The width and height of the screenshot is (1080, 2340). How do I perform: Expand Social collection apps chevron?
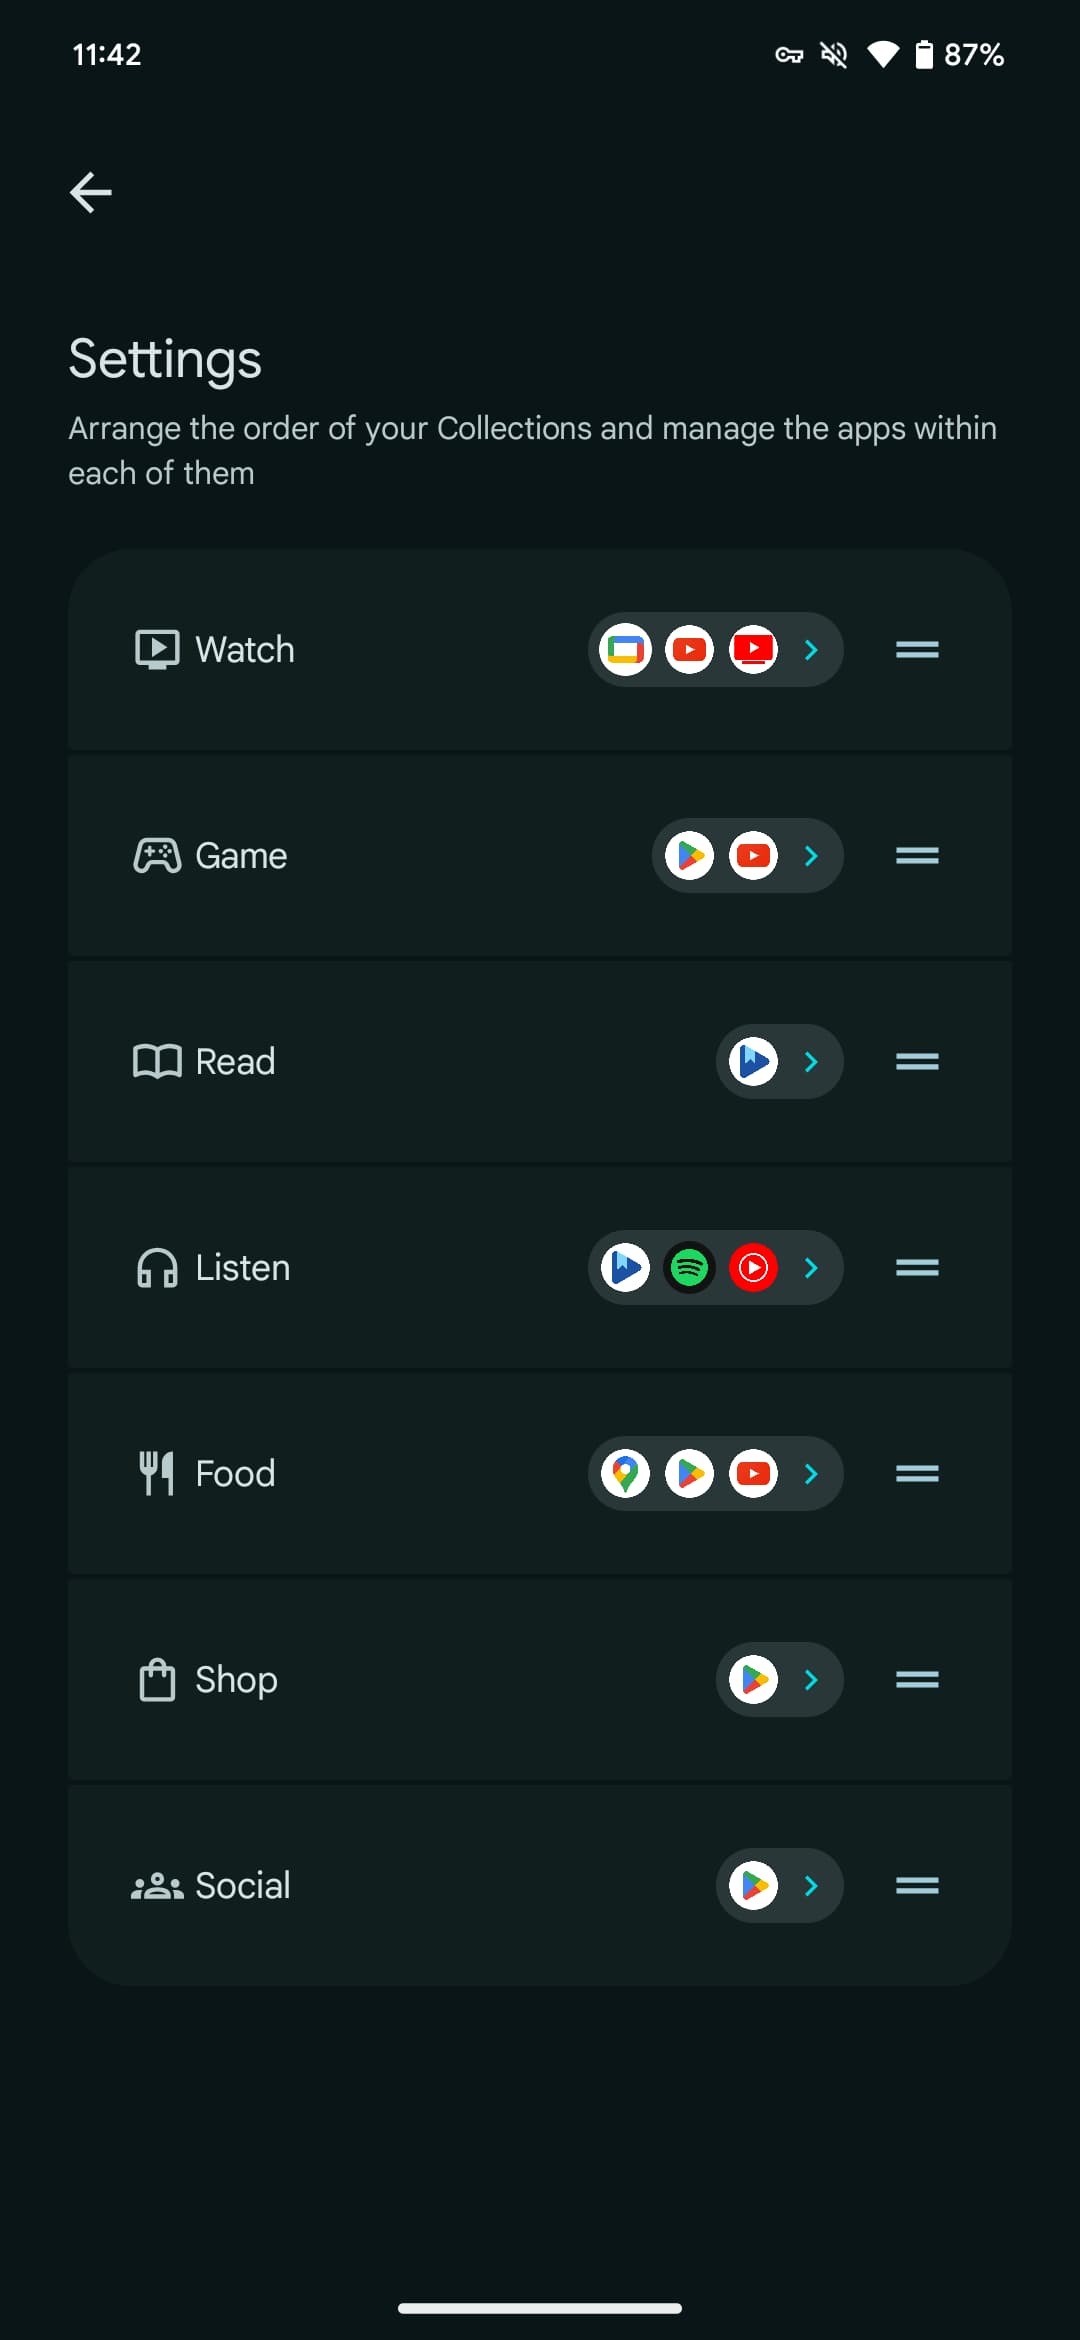[812, 1886]
